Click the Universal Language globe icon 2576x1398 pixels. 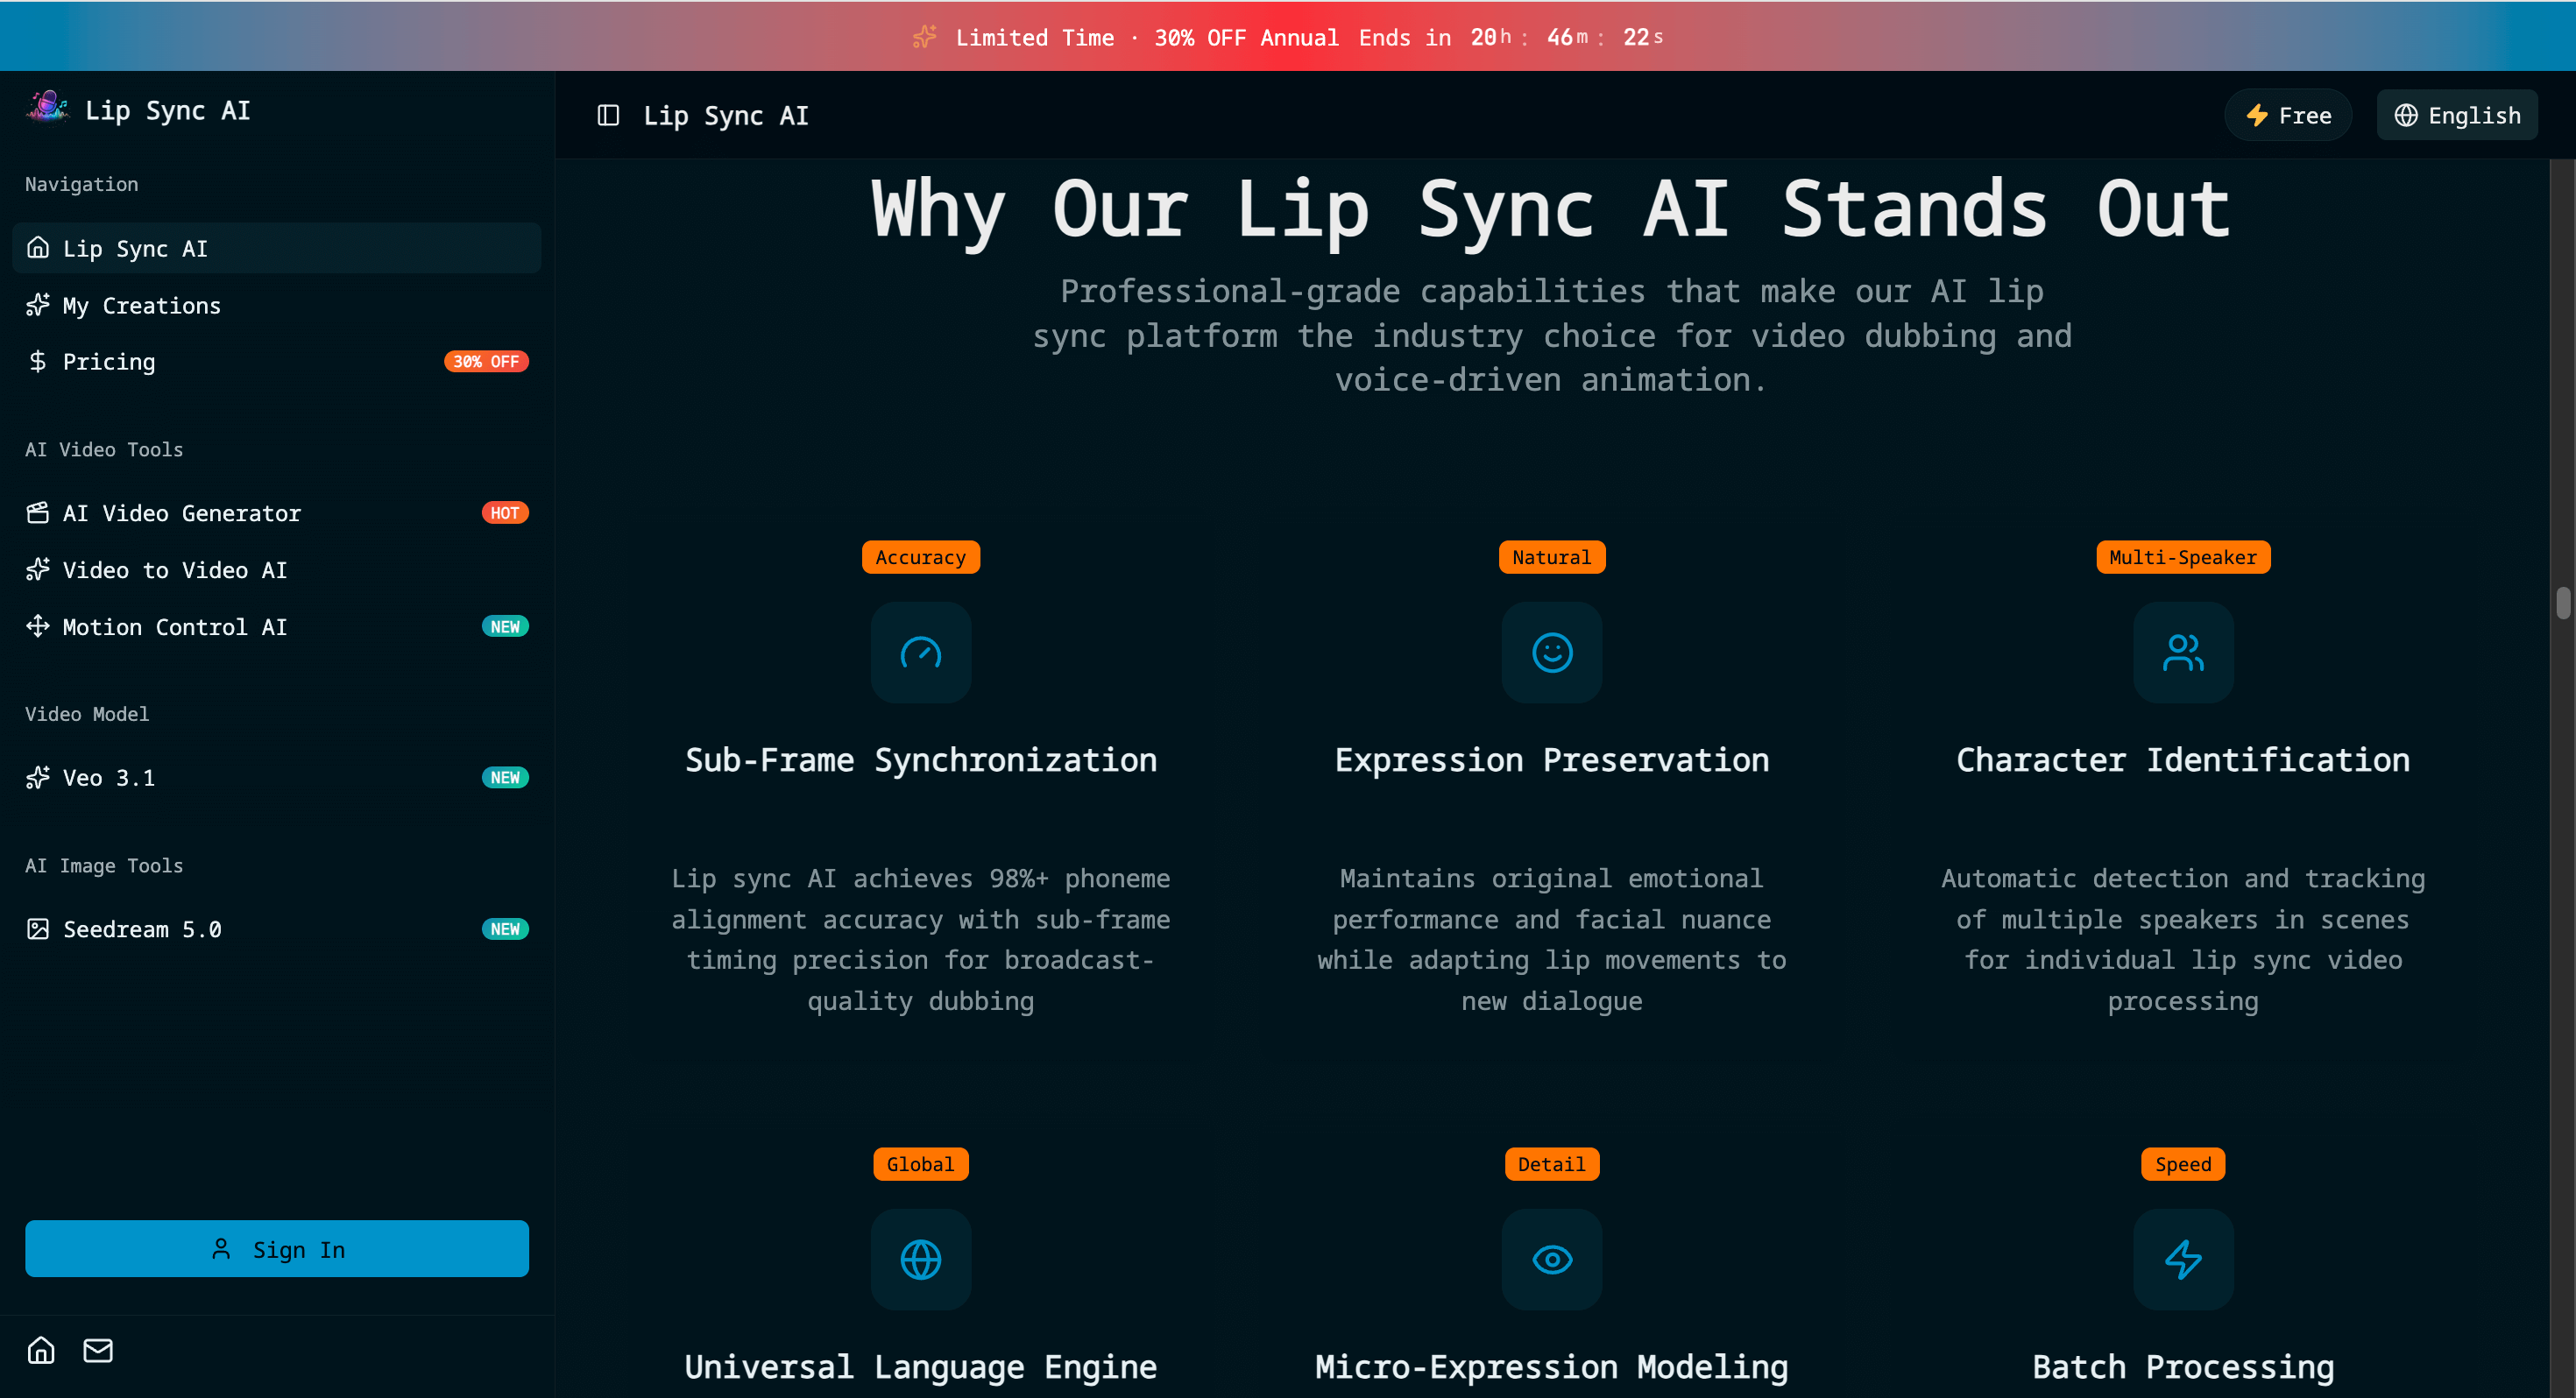(920, 1260)
